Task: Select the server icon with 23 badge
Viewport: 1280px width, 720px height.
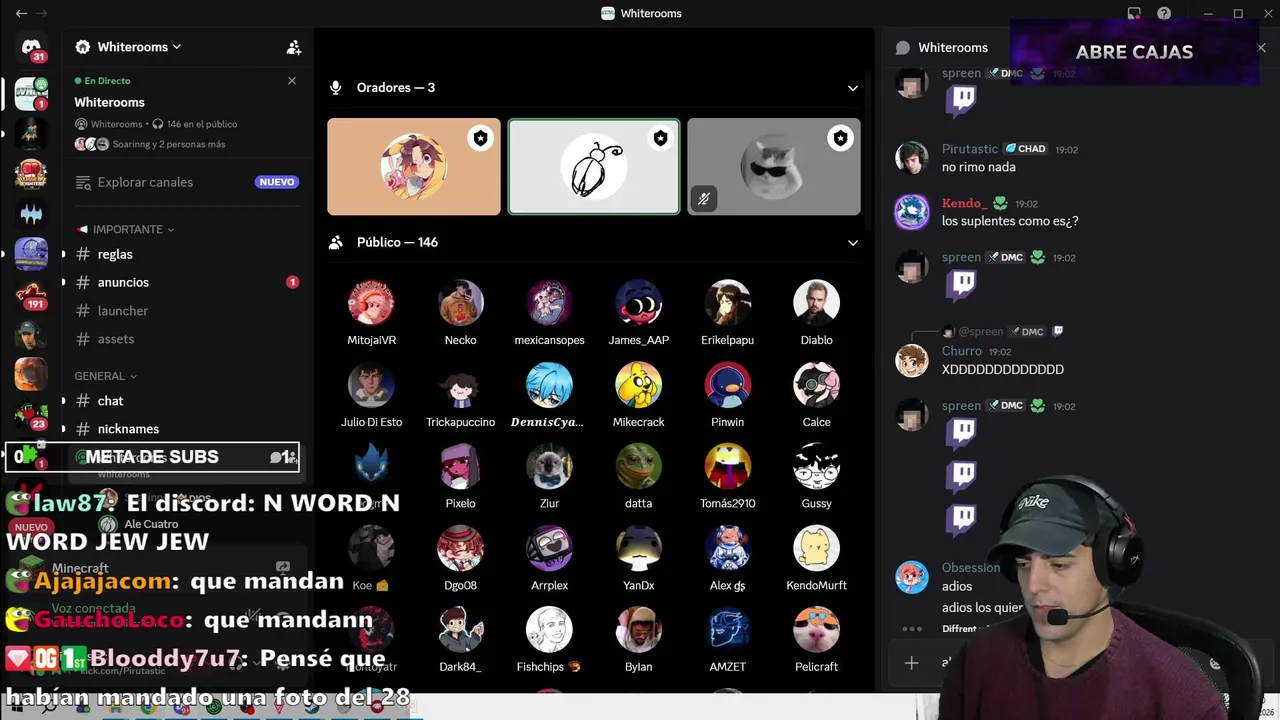Action: [x=31, y=414]
